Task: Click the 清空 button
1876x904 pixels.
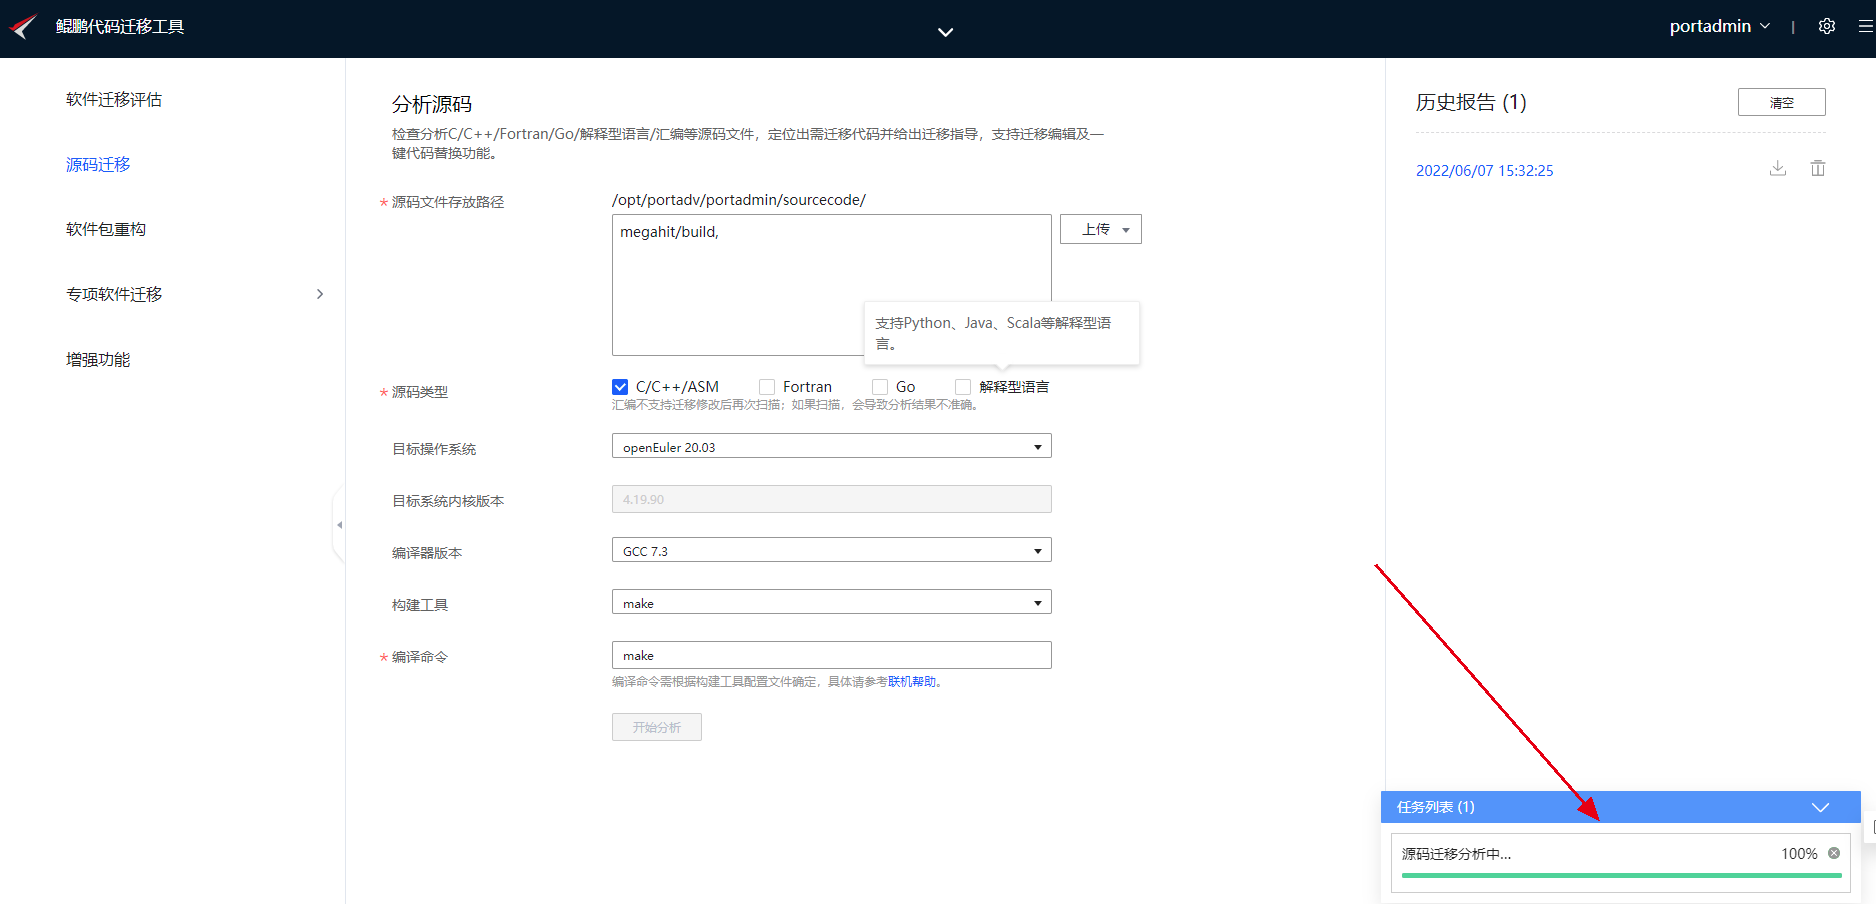Action: (x=1782, y=102)
